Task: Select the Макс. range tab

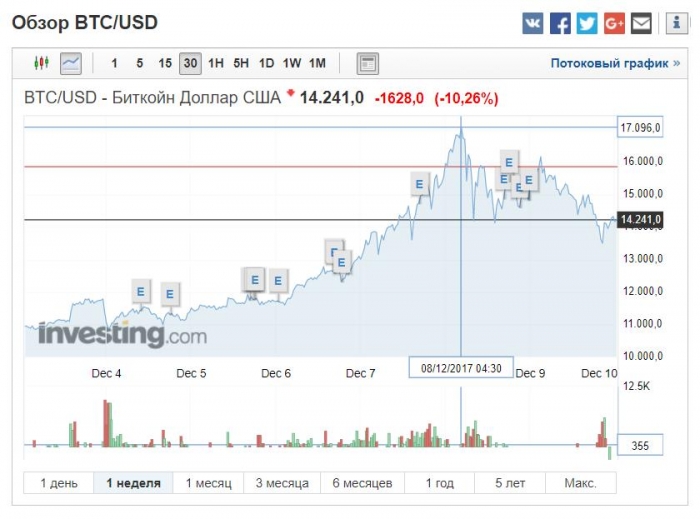Action: 580,483
